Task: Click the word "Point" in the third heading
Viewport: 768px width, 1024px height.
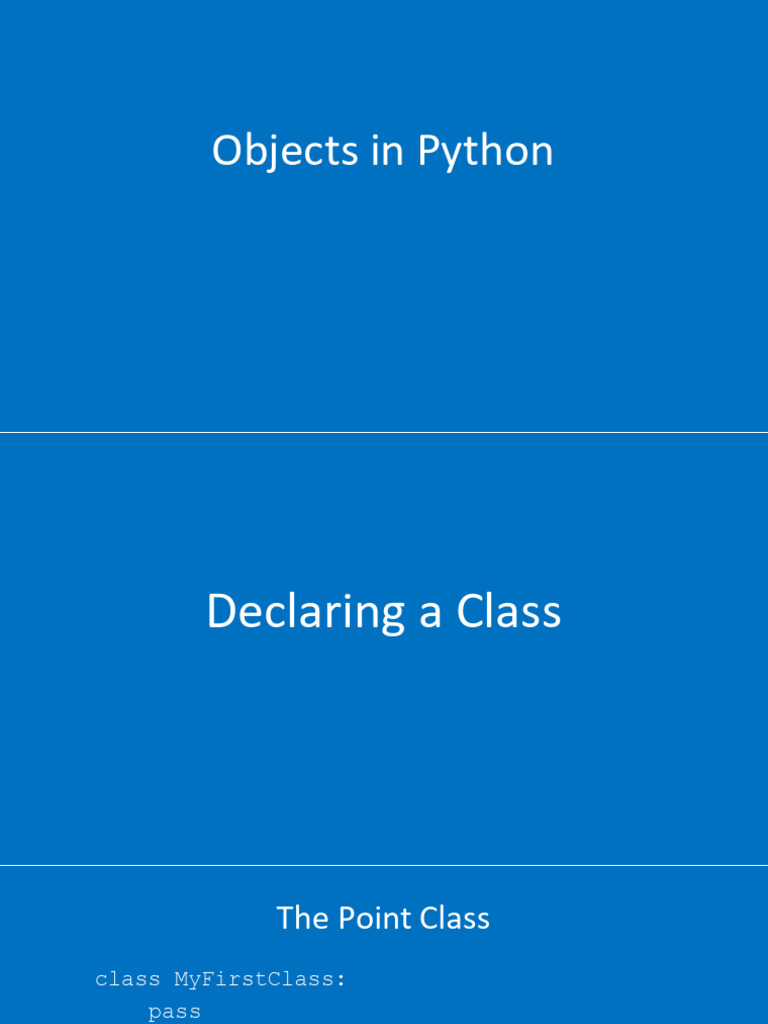Action: 375,918
